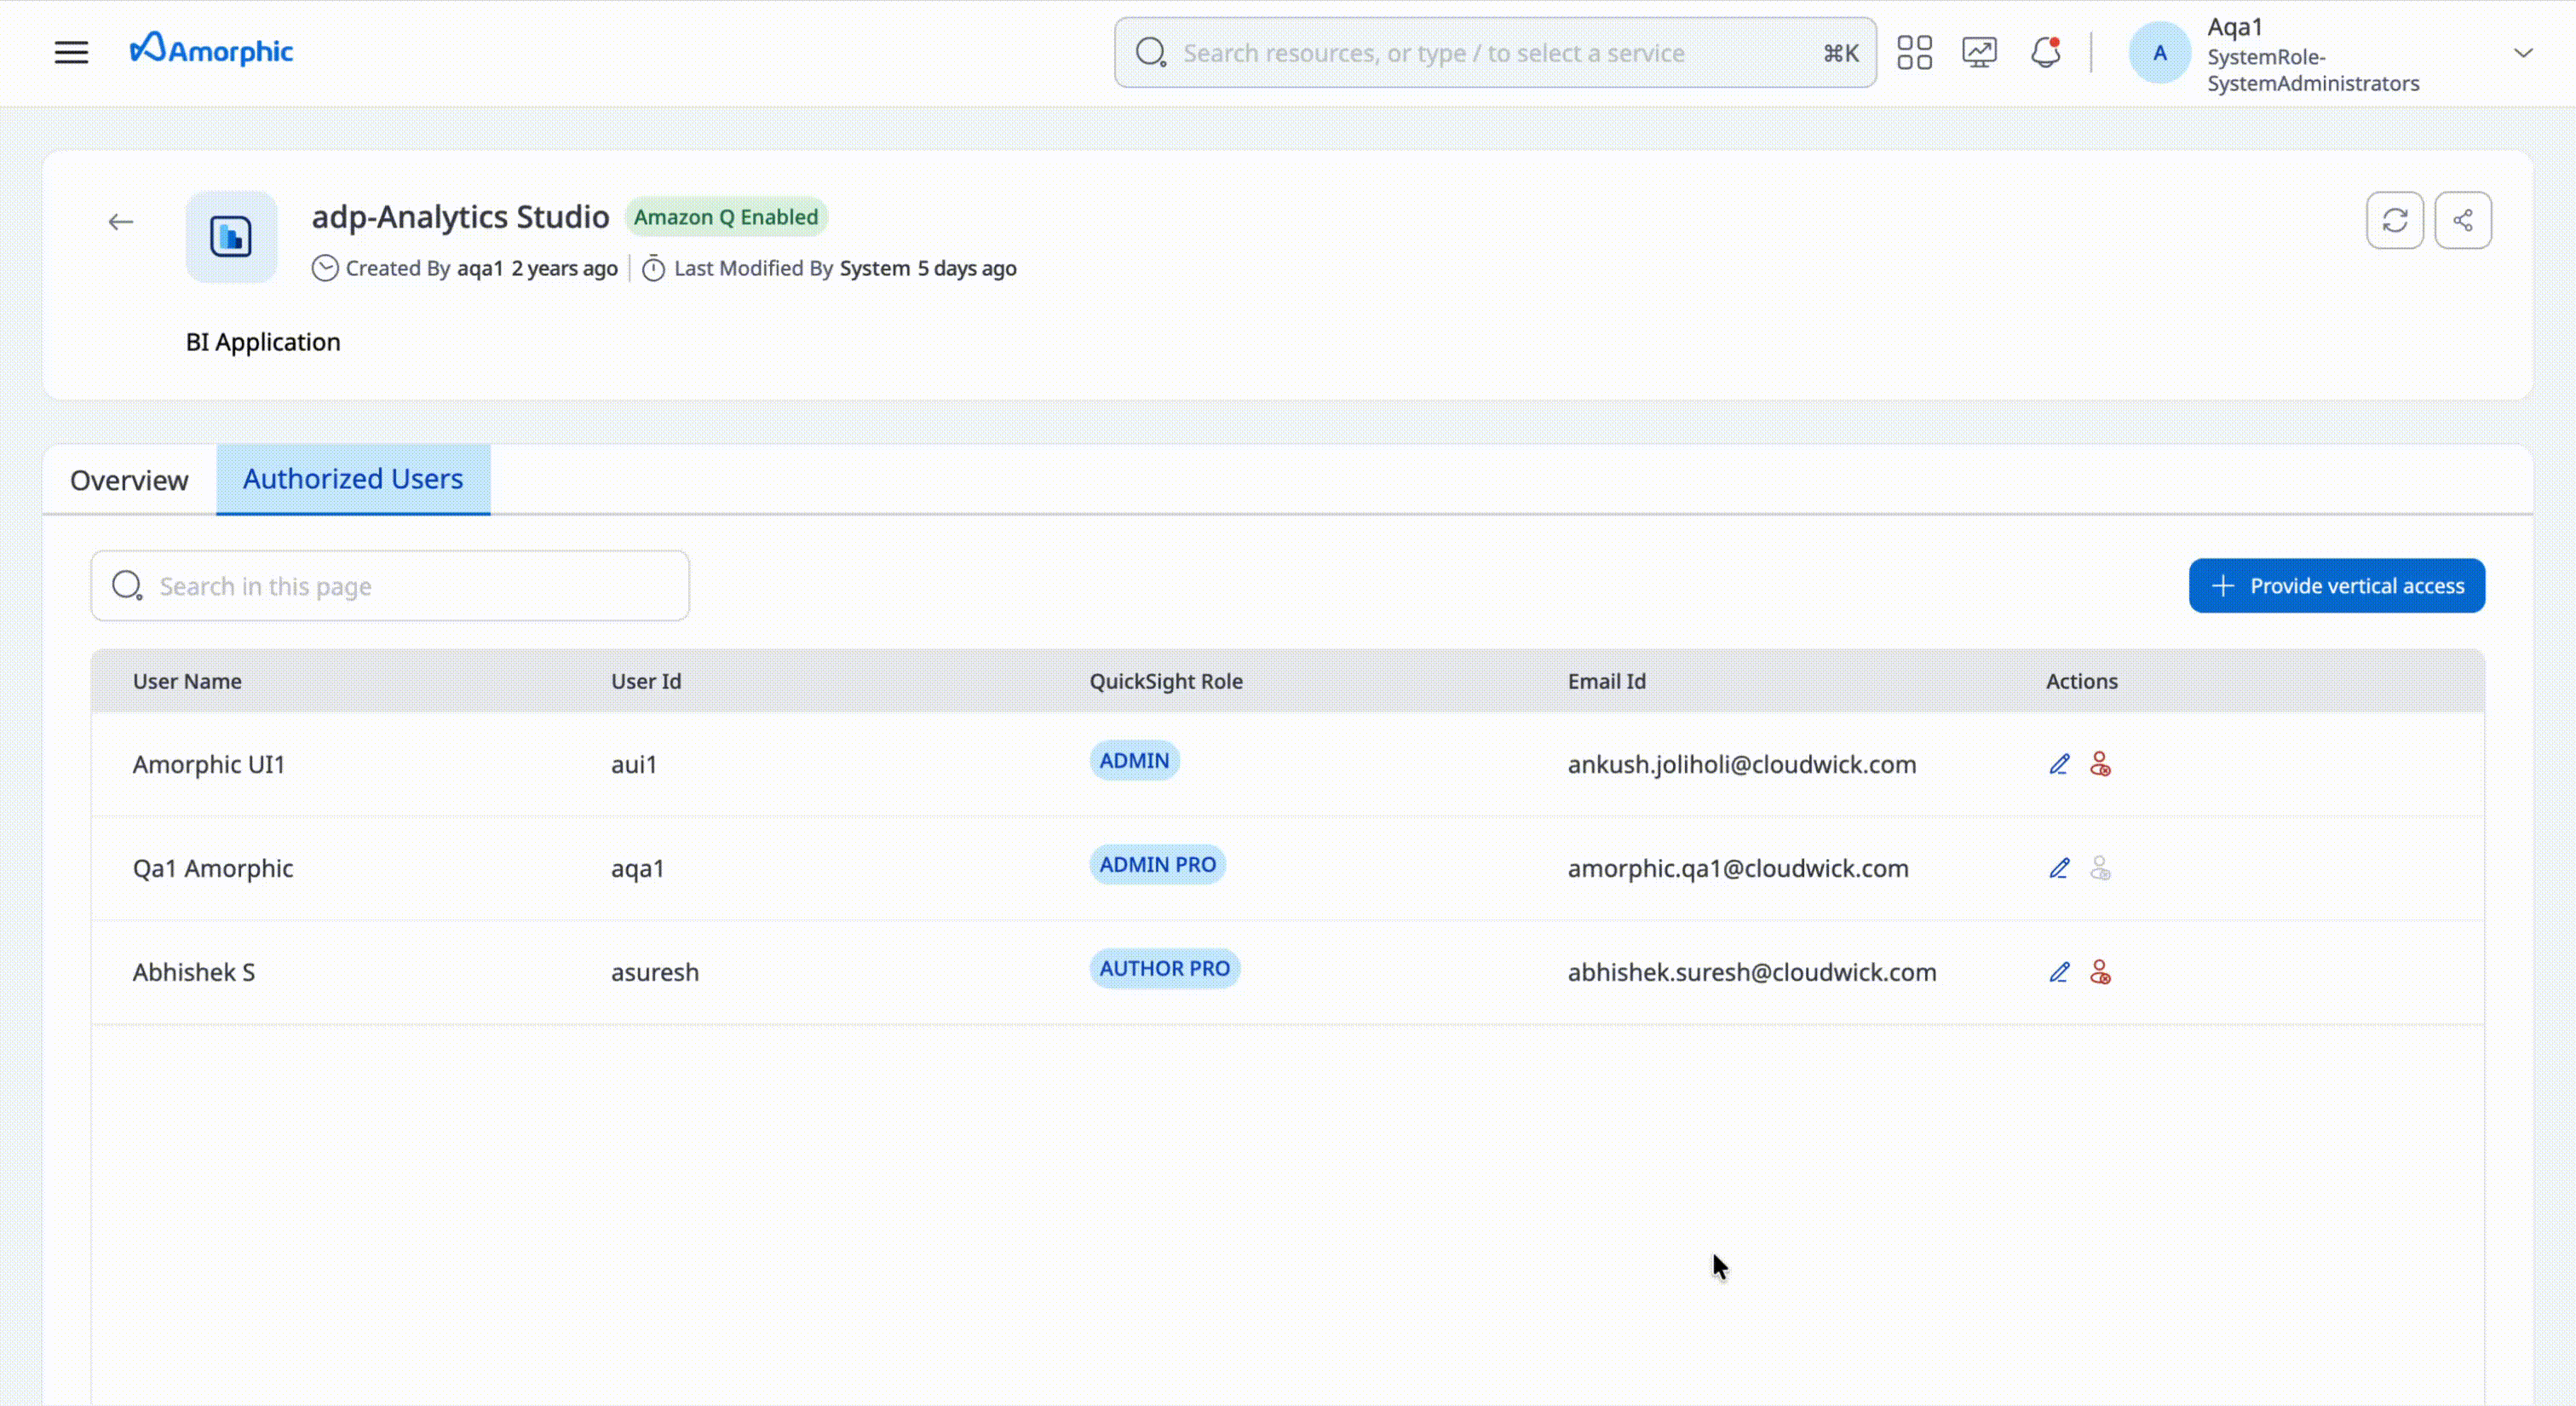Open the notifications bell

coord(2045,52)
